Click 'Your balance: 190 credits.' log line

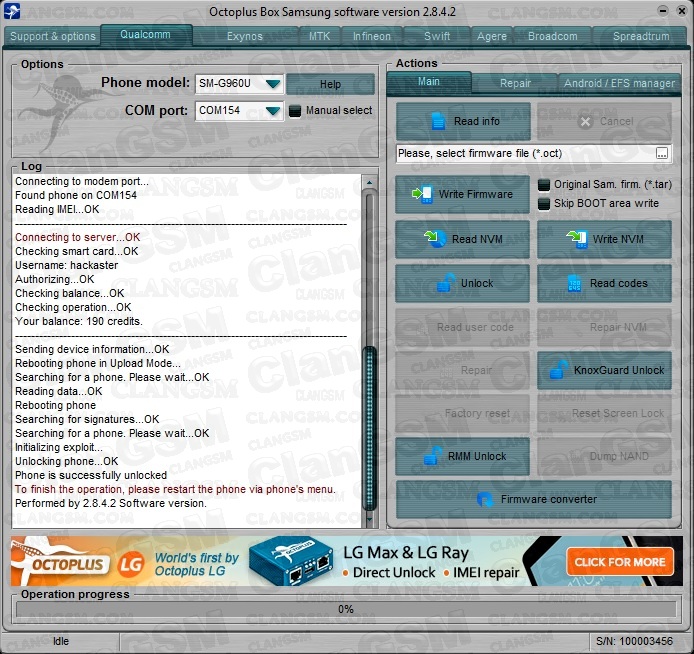(79, 321)
